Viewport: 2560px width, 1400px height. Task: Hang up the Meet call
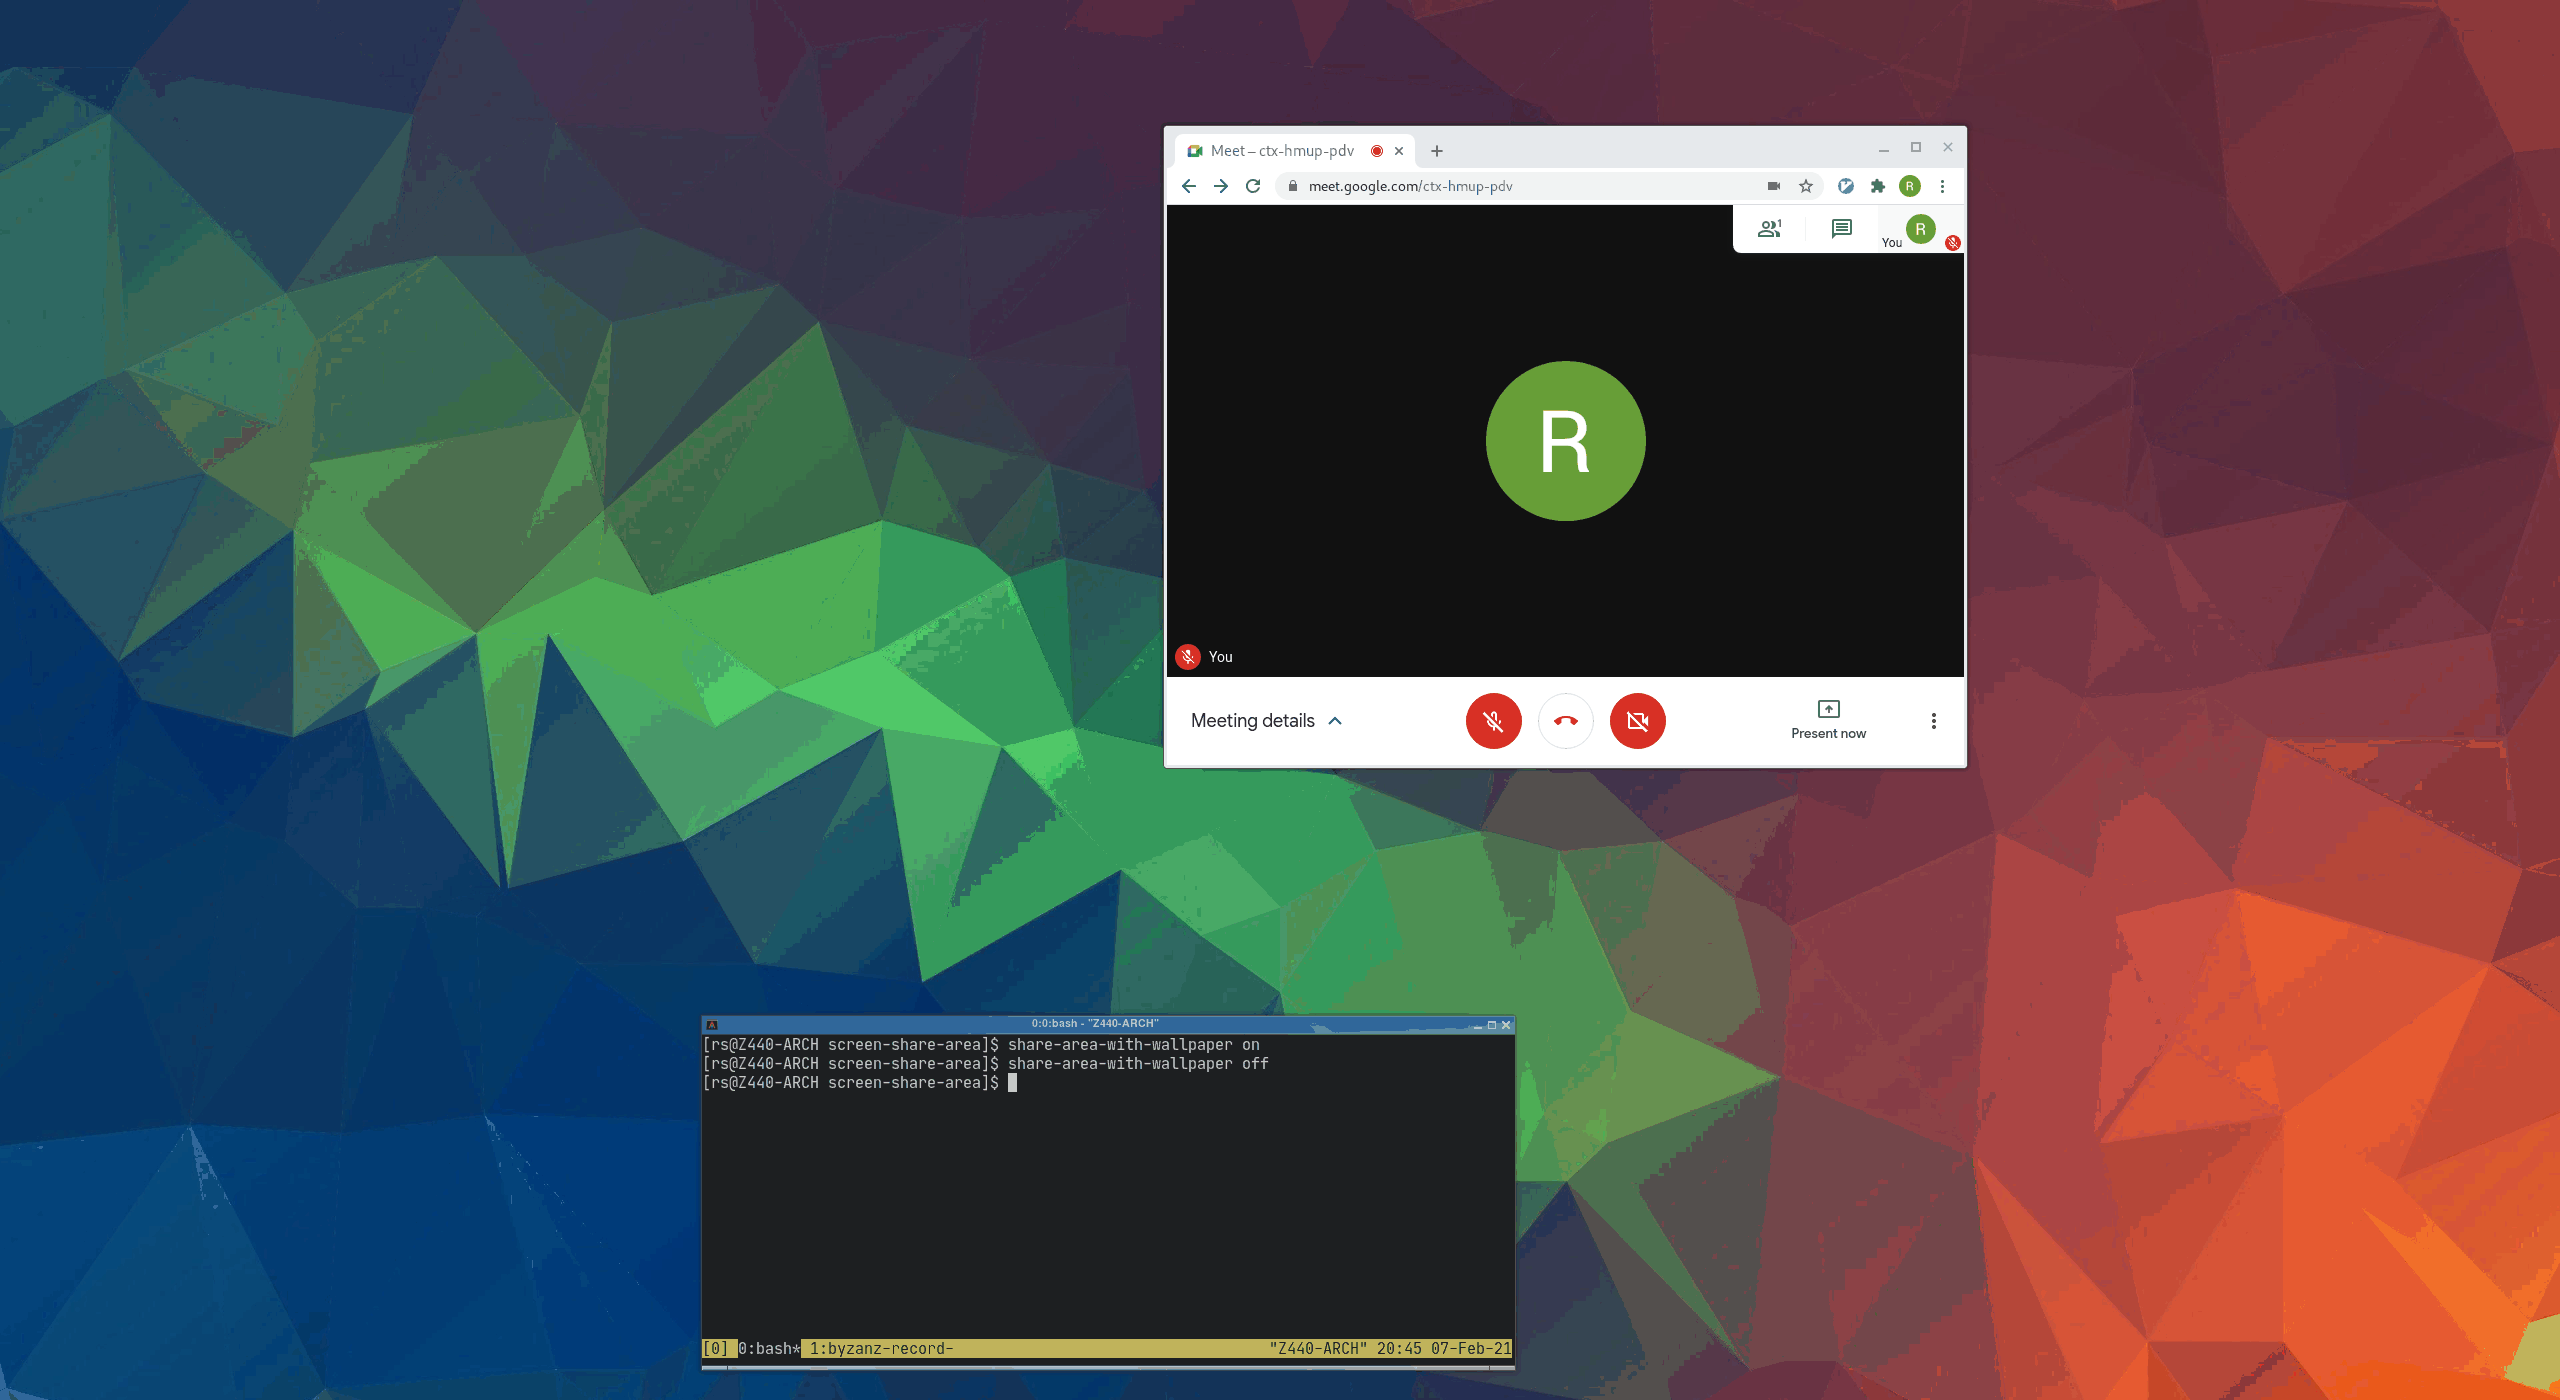pos(1565,721)
